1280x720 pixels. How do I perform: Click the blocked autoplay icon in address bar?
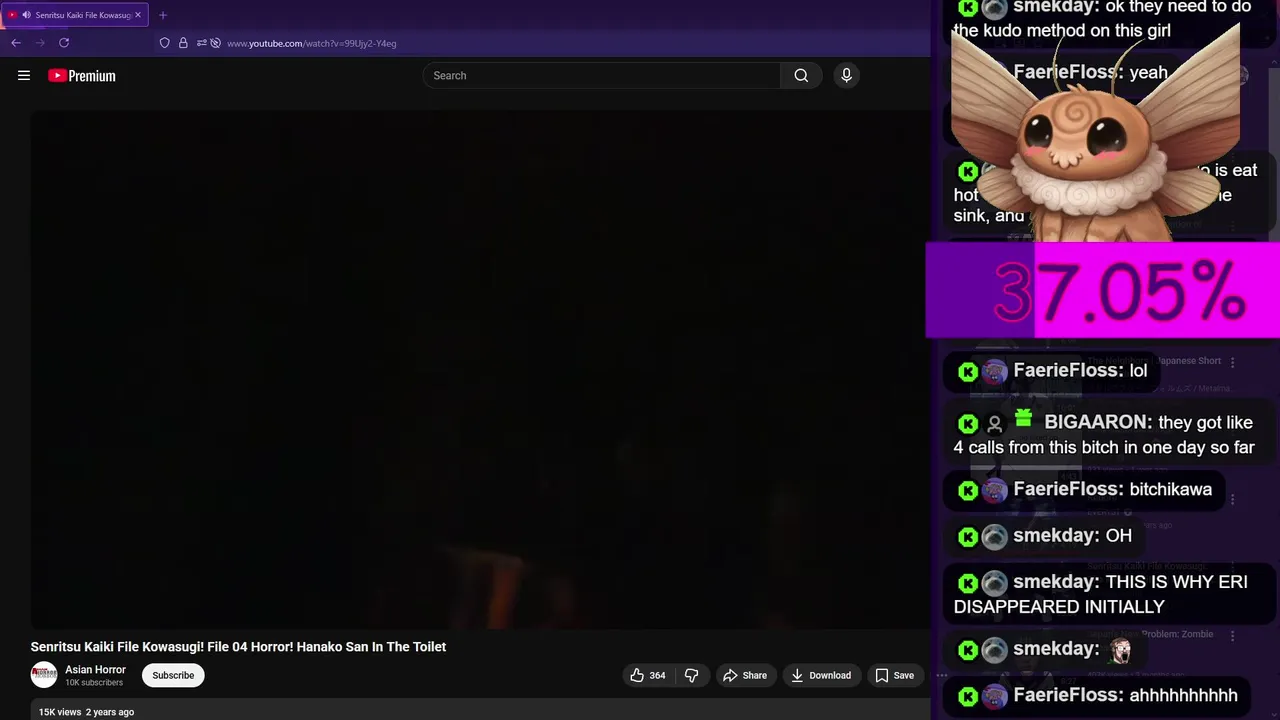click(215, 43)
